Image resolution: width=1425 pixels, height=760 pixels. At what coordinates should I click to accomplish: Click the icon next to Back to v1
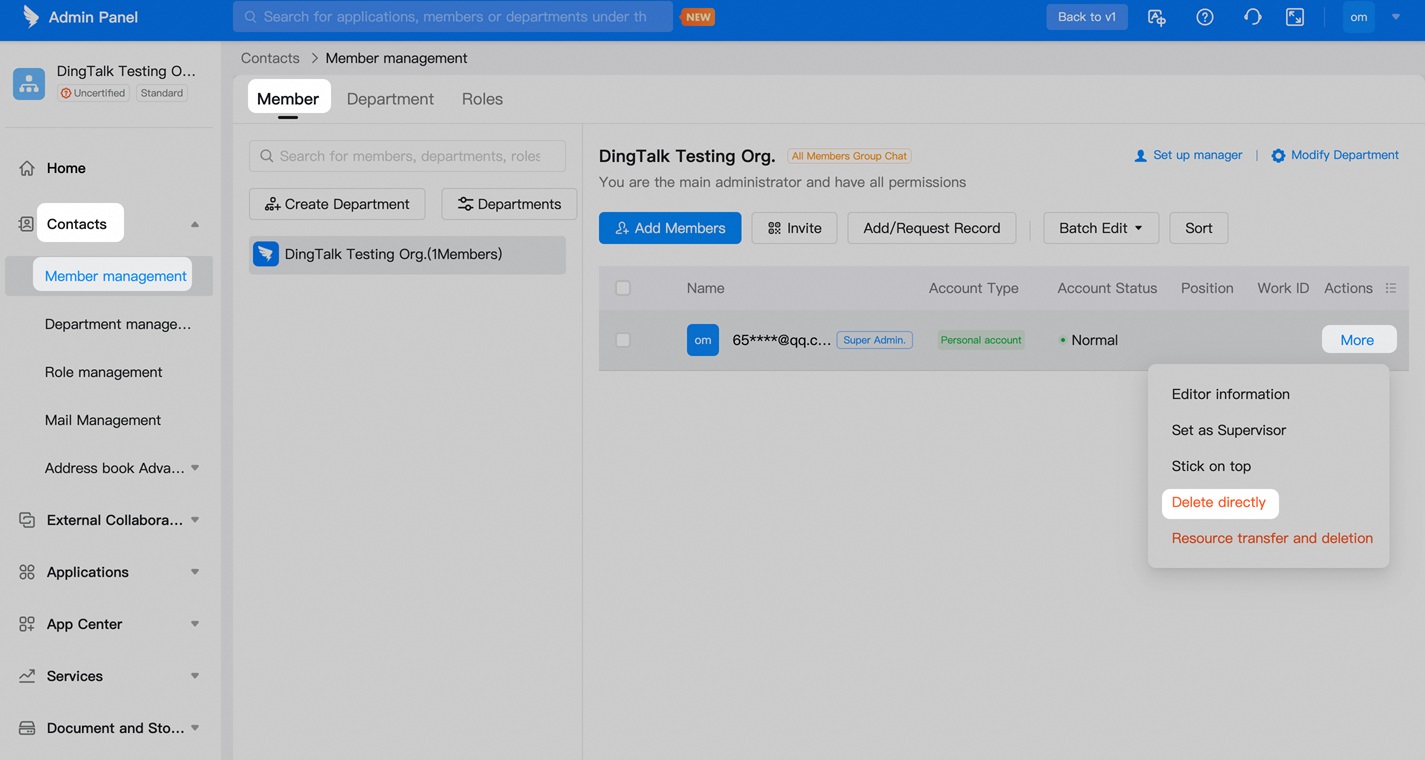[1157, 17]
